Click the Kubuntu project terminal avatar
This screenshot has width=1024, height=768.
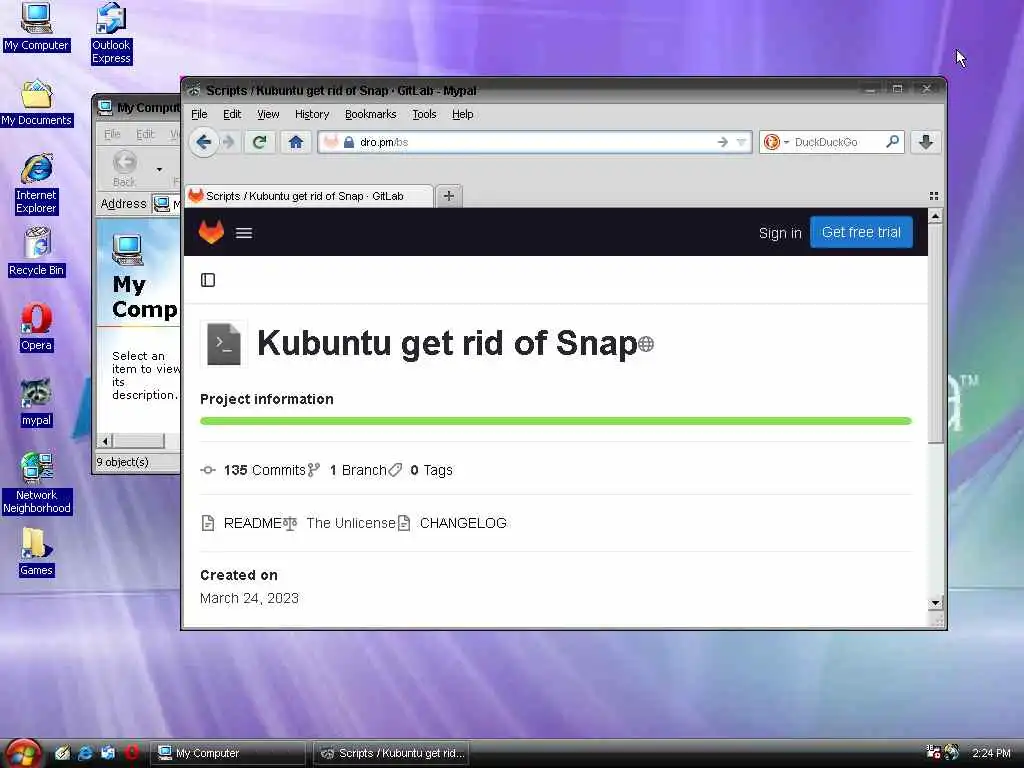coord(223,344)
